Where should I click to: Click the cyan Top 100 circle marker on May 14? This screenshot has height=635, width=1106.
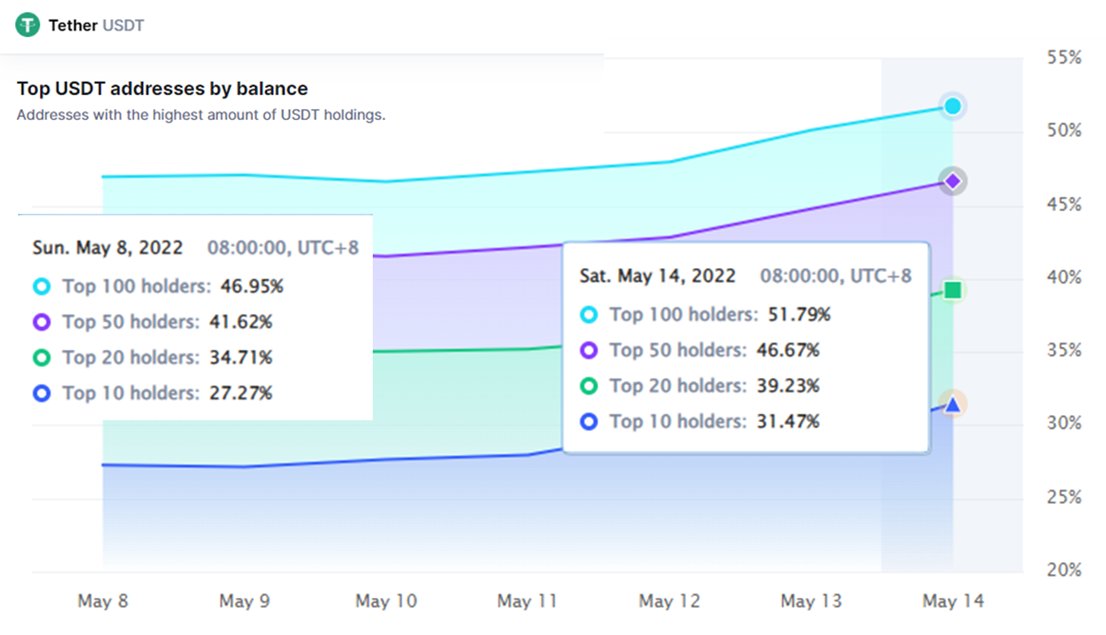[952, 107]
